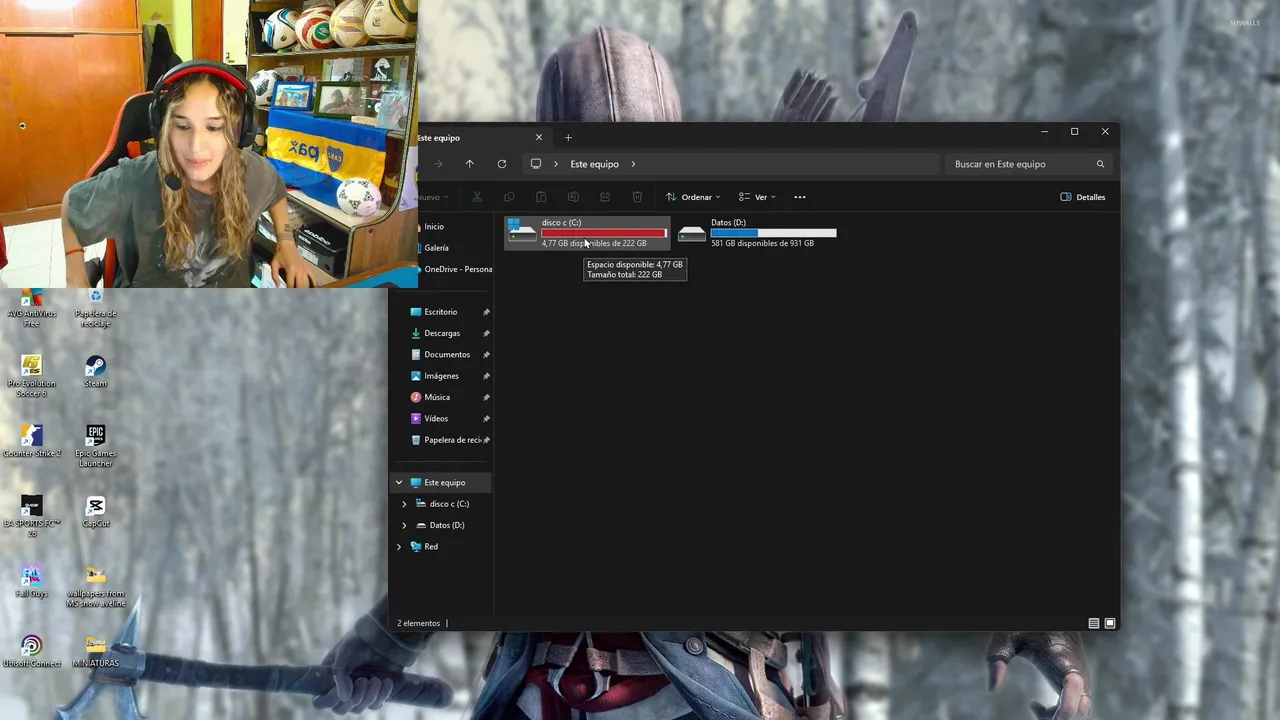This screenshot has height=720, width=1280.
Task: Open Escritorio quick access folder
Action: pyautogui.click(x=441, y=312)
